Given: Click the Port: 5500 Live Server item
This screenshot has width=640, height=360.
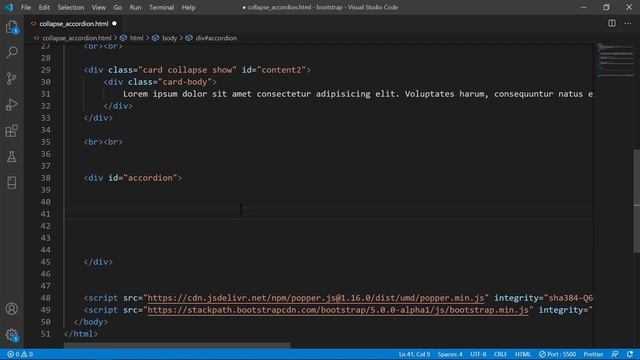Looking at the screenshot, I should (557, 354).
